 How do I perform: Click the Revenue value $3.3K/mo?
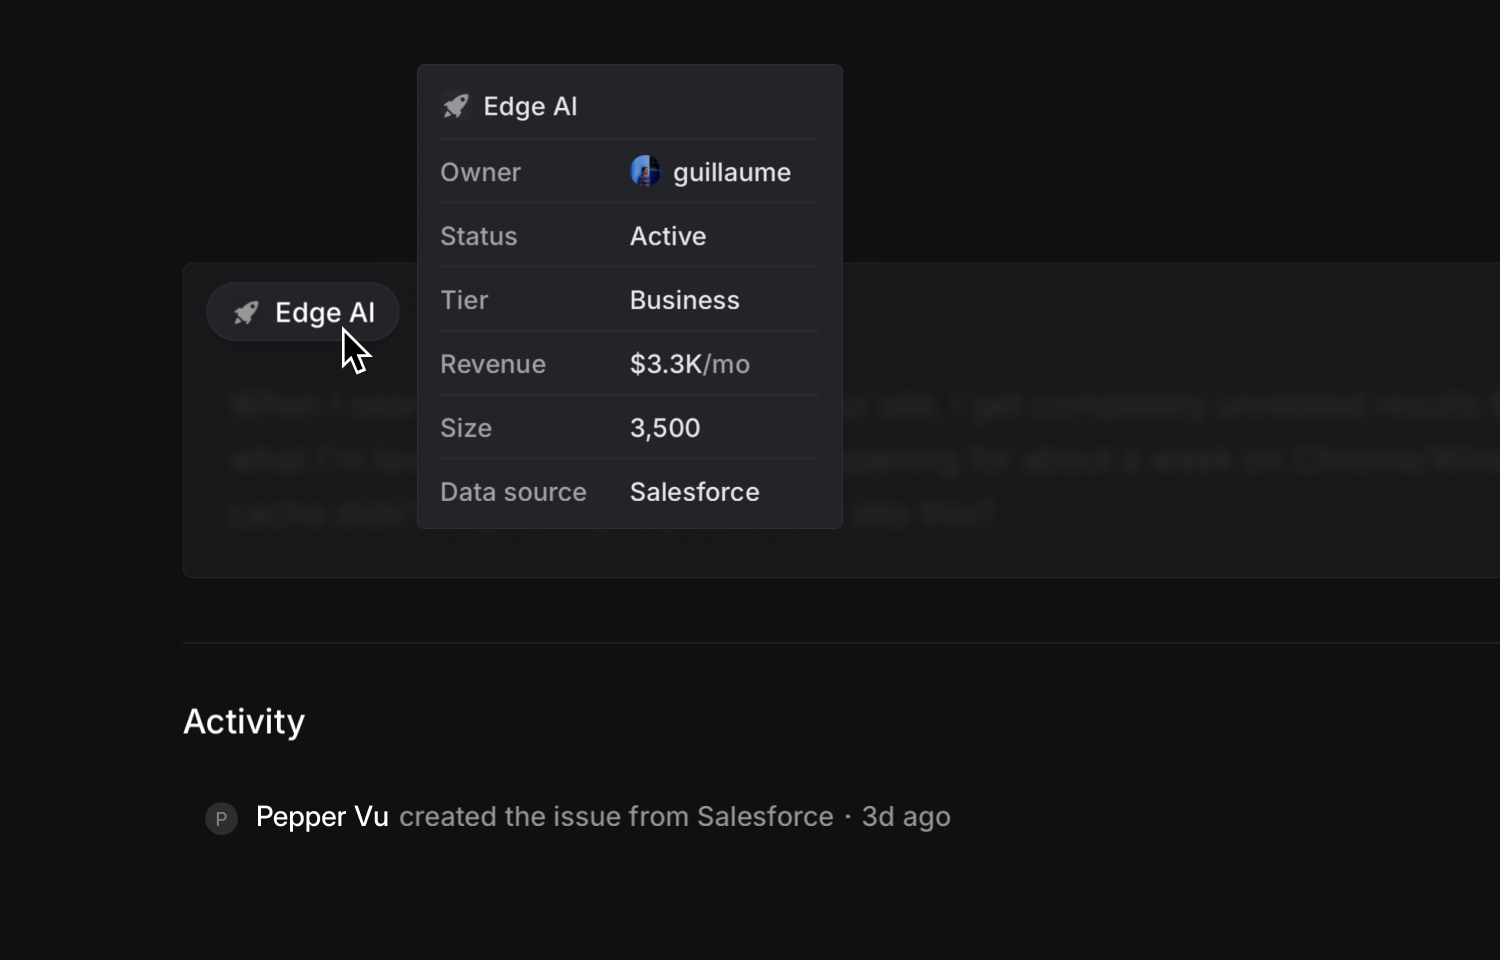tap(689, 364)
